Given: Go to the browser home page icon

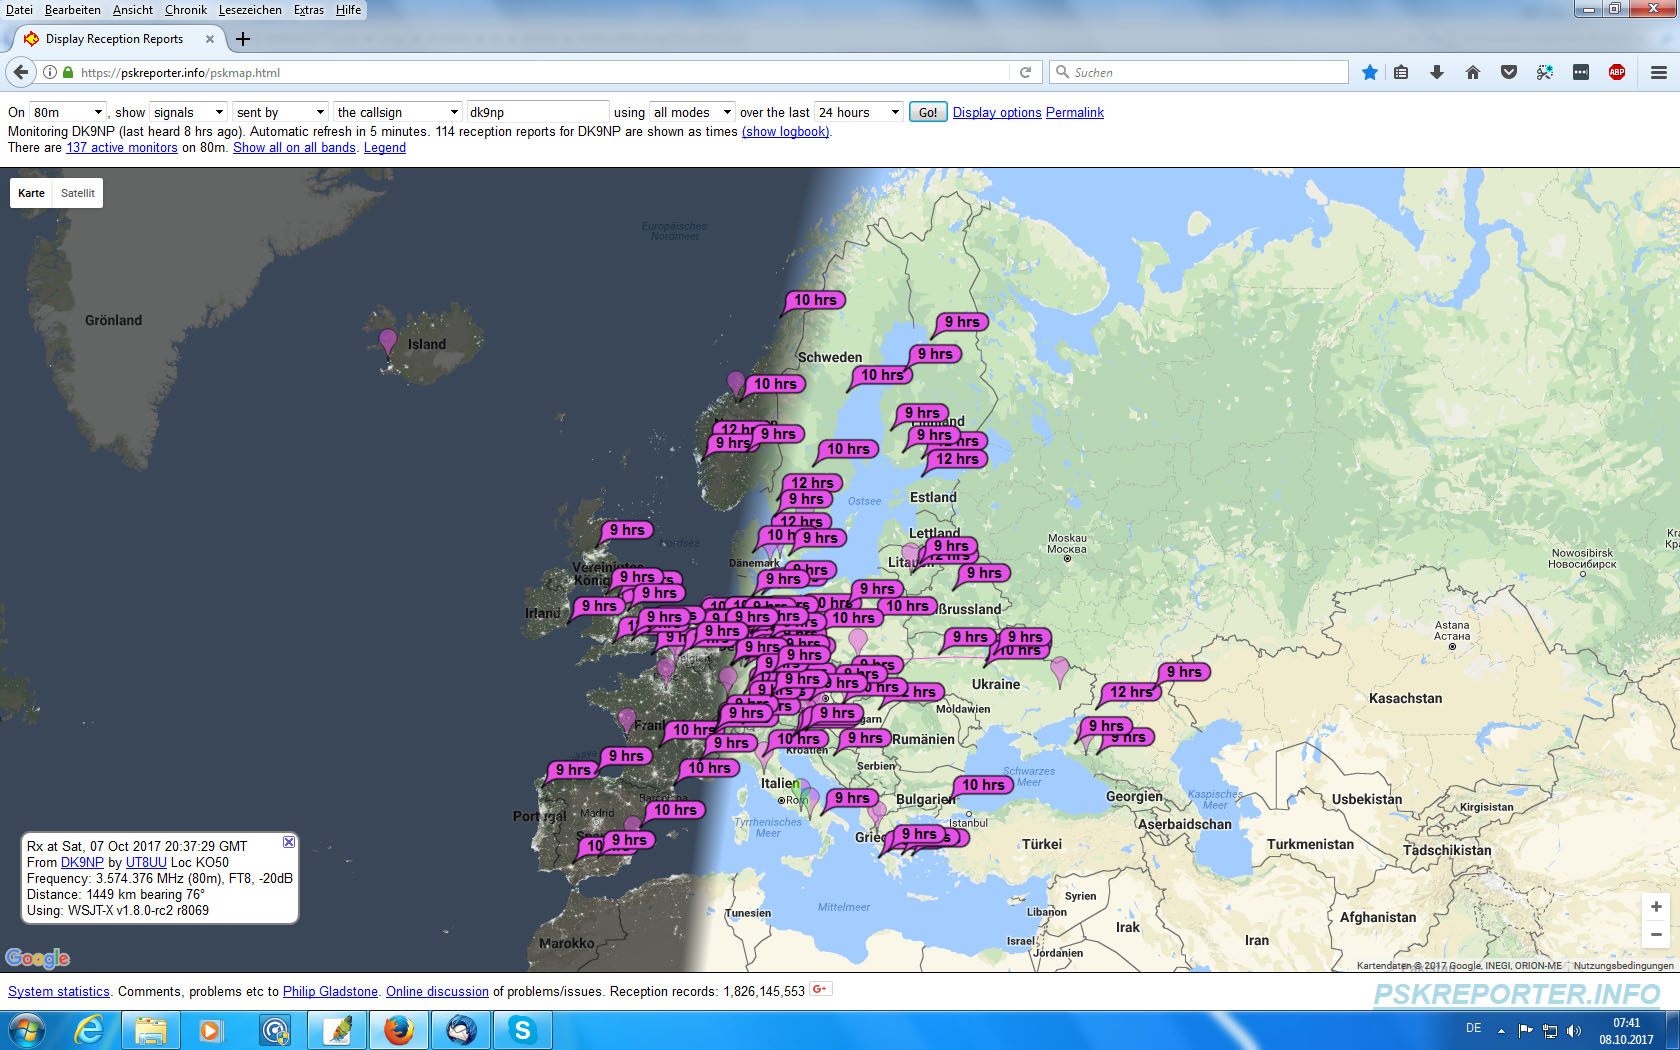Looking at the screenshot, I should click(x=1472, y=72).
